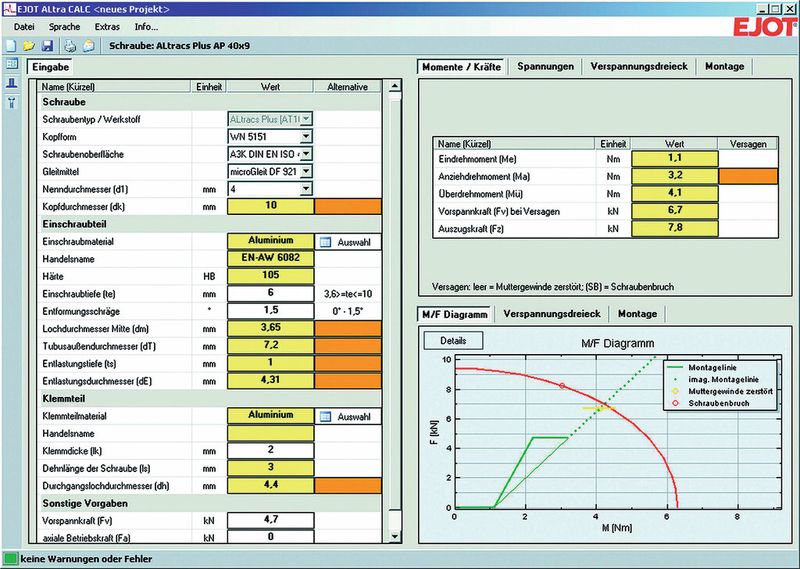Click the Vorspannkraft (Fv) input 4,7
The width and height of the screenshot is (800, 569).
click(270, 521)
